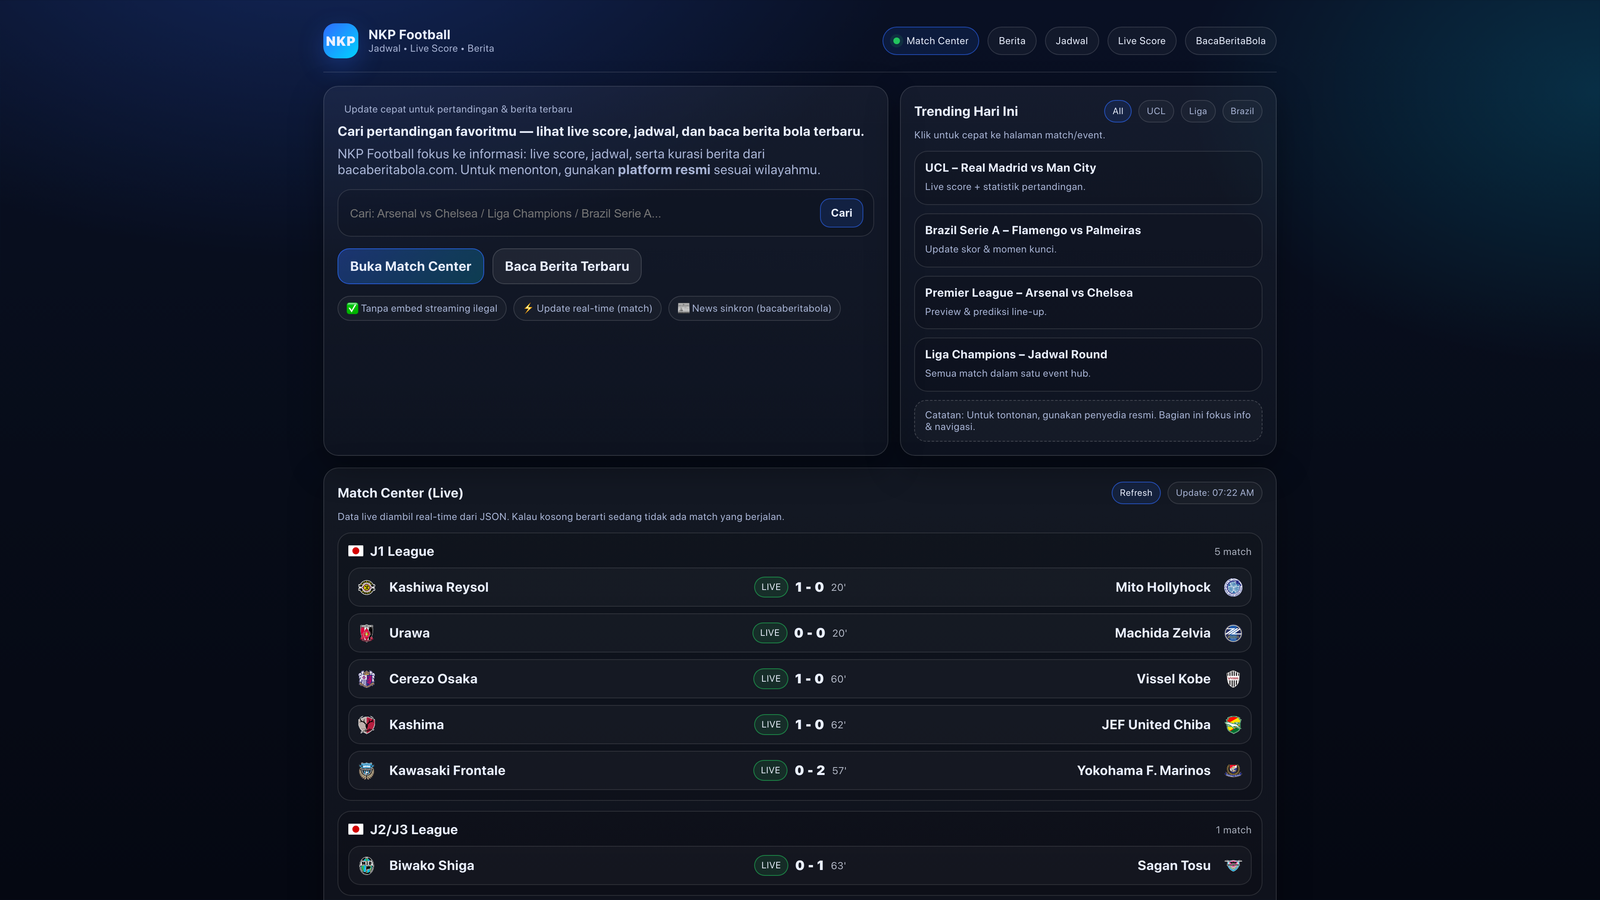Click the newspaper icon on News sinkron badge
Viewport: 1600px width, 900px height.
pyautogui.click(x=683, y=308)
